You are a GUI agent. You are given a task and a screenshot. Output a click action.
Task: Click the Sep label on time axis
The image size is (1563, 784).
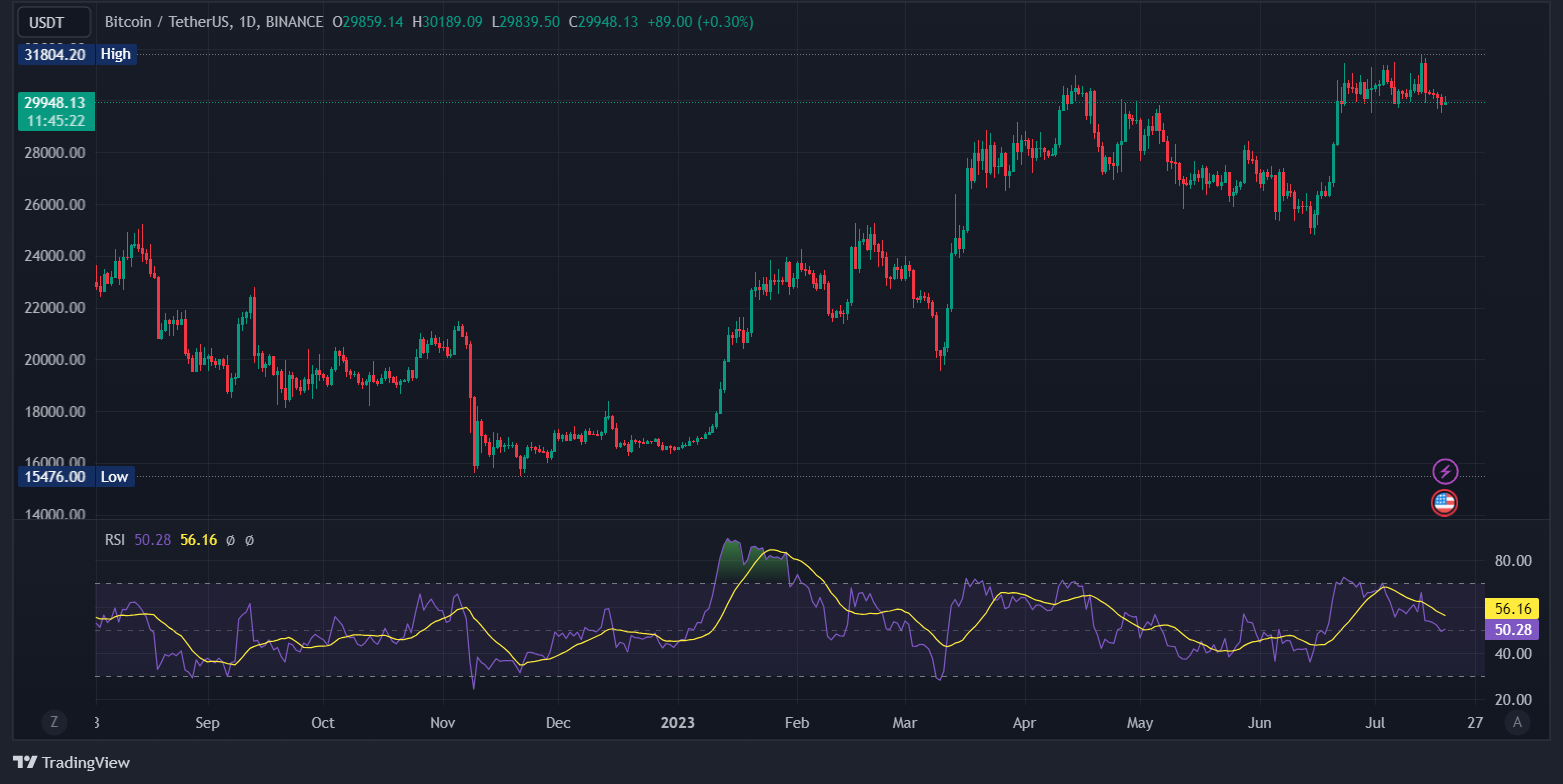pyautogui.click(x=207, y=722)
